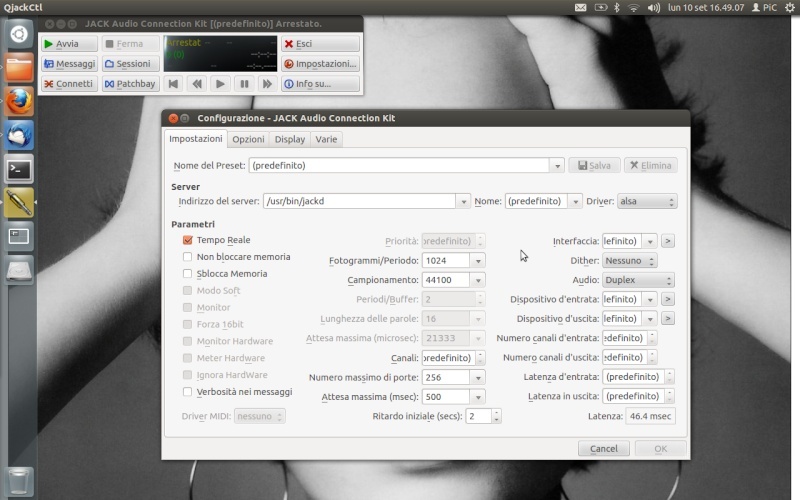The image size is (800, 500).
Task: Open Ubuntu Dash home launcher icon
Action: (x=19, y=34)
